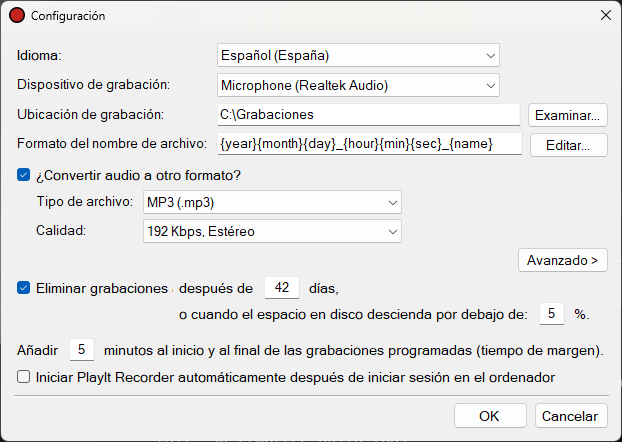Click the margin minutes field after Añadir
Viewport: 622px width, 442px height.
[x=82, y=350]
